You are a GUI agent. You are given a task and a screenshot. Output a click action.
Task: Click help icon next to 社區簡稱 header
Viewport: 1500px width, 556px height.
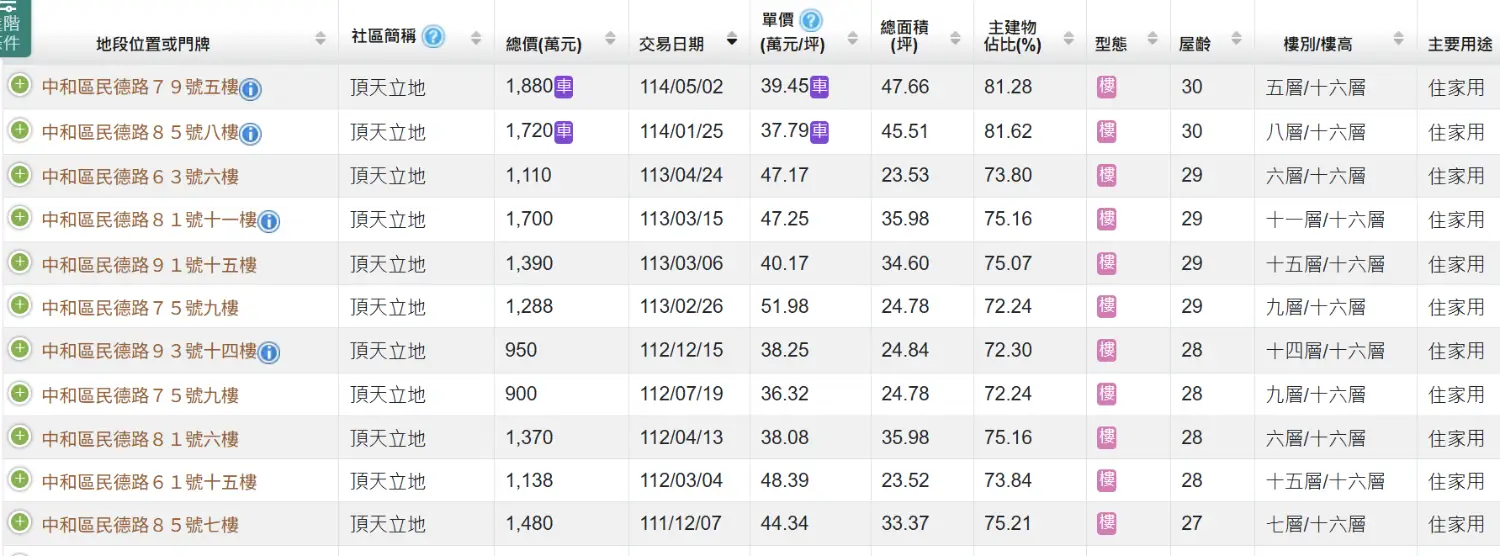click(432, 37)
